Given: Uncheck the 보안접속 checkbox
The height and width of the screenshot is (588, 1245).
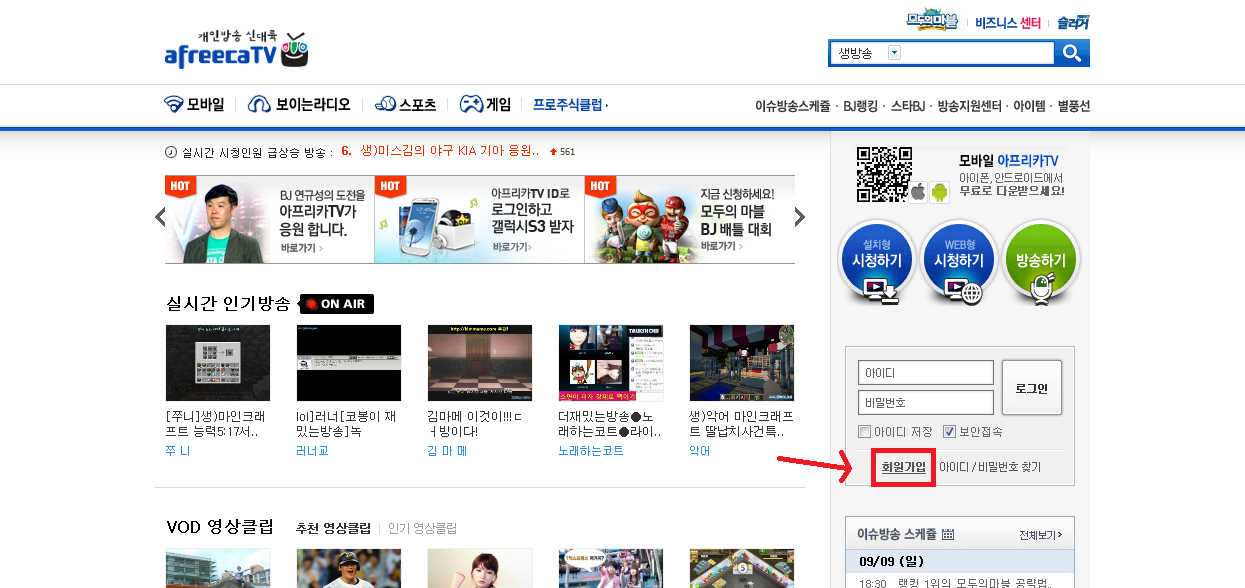Looking at the screenshot, I should pos(949,432).
